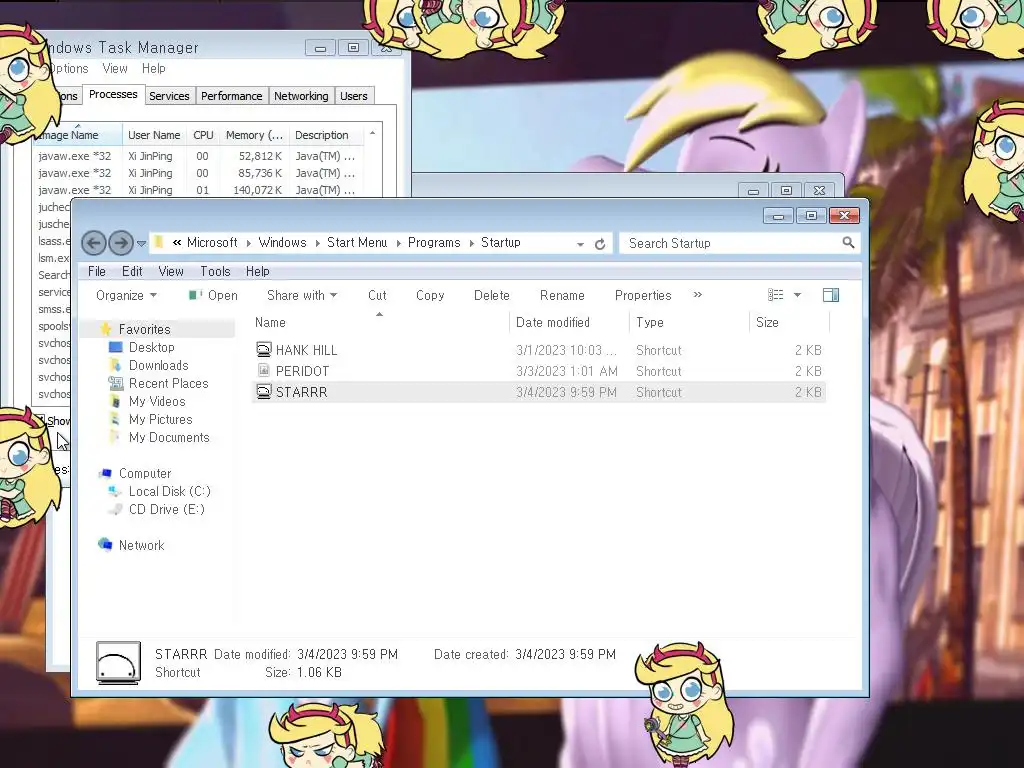Open Downloads in Favorites

tap(158, 366)
